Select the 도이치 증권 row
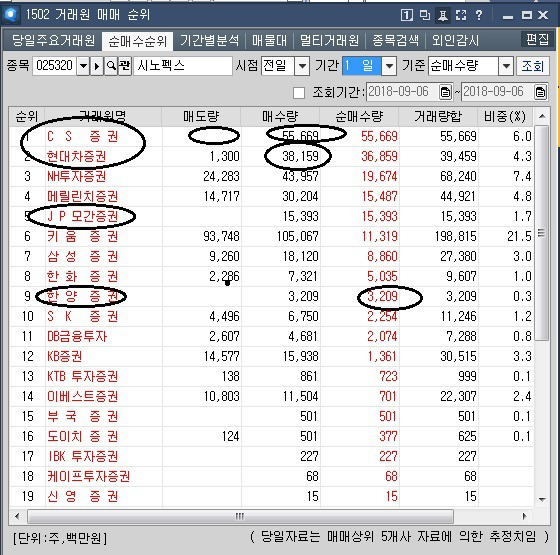 (271, 436)
